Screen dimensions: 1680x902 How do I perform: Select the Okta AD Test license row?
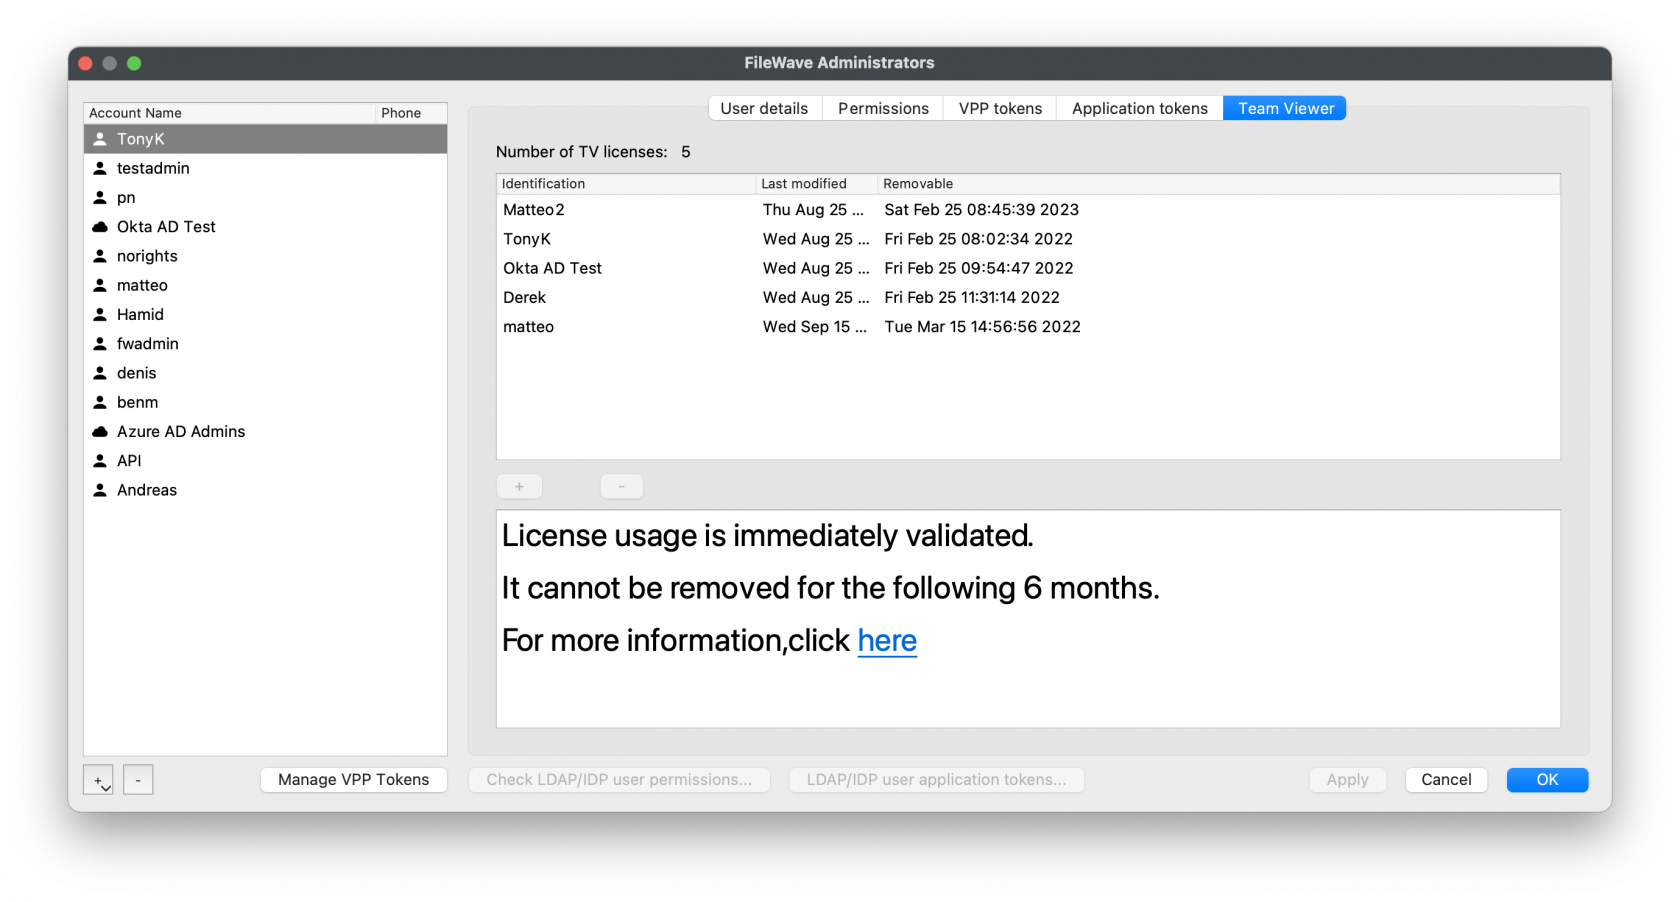pos(1028,268)
